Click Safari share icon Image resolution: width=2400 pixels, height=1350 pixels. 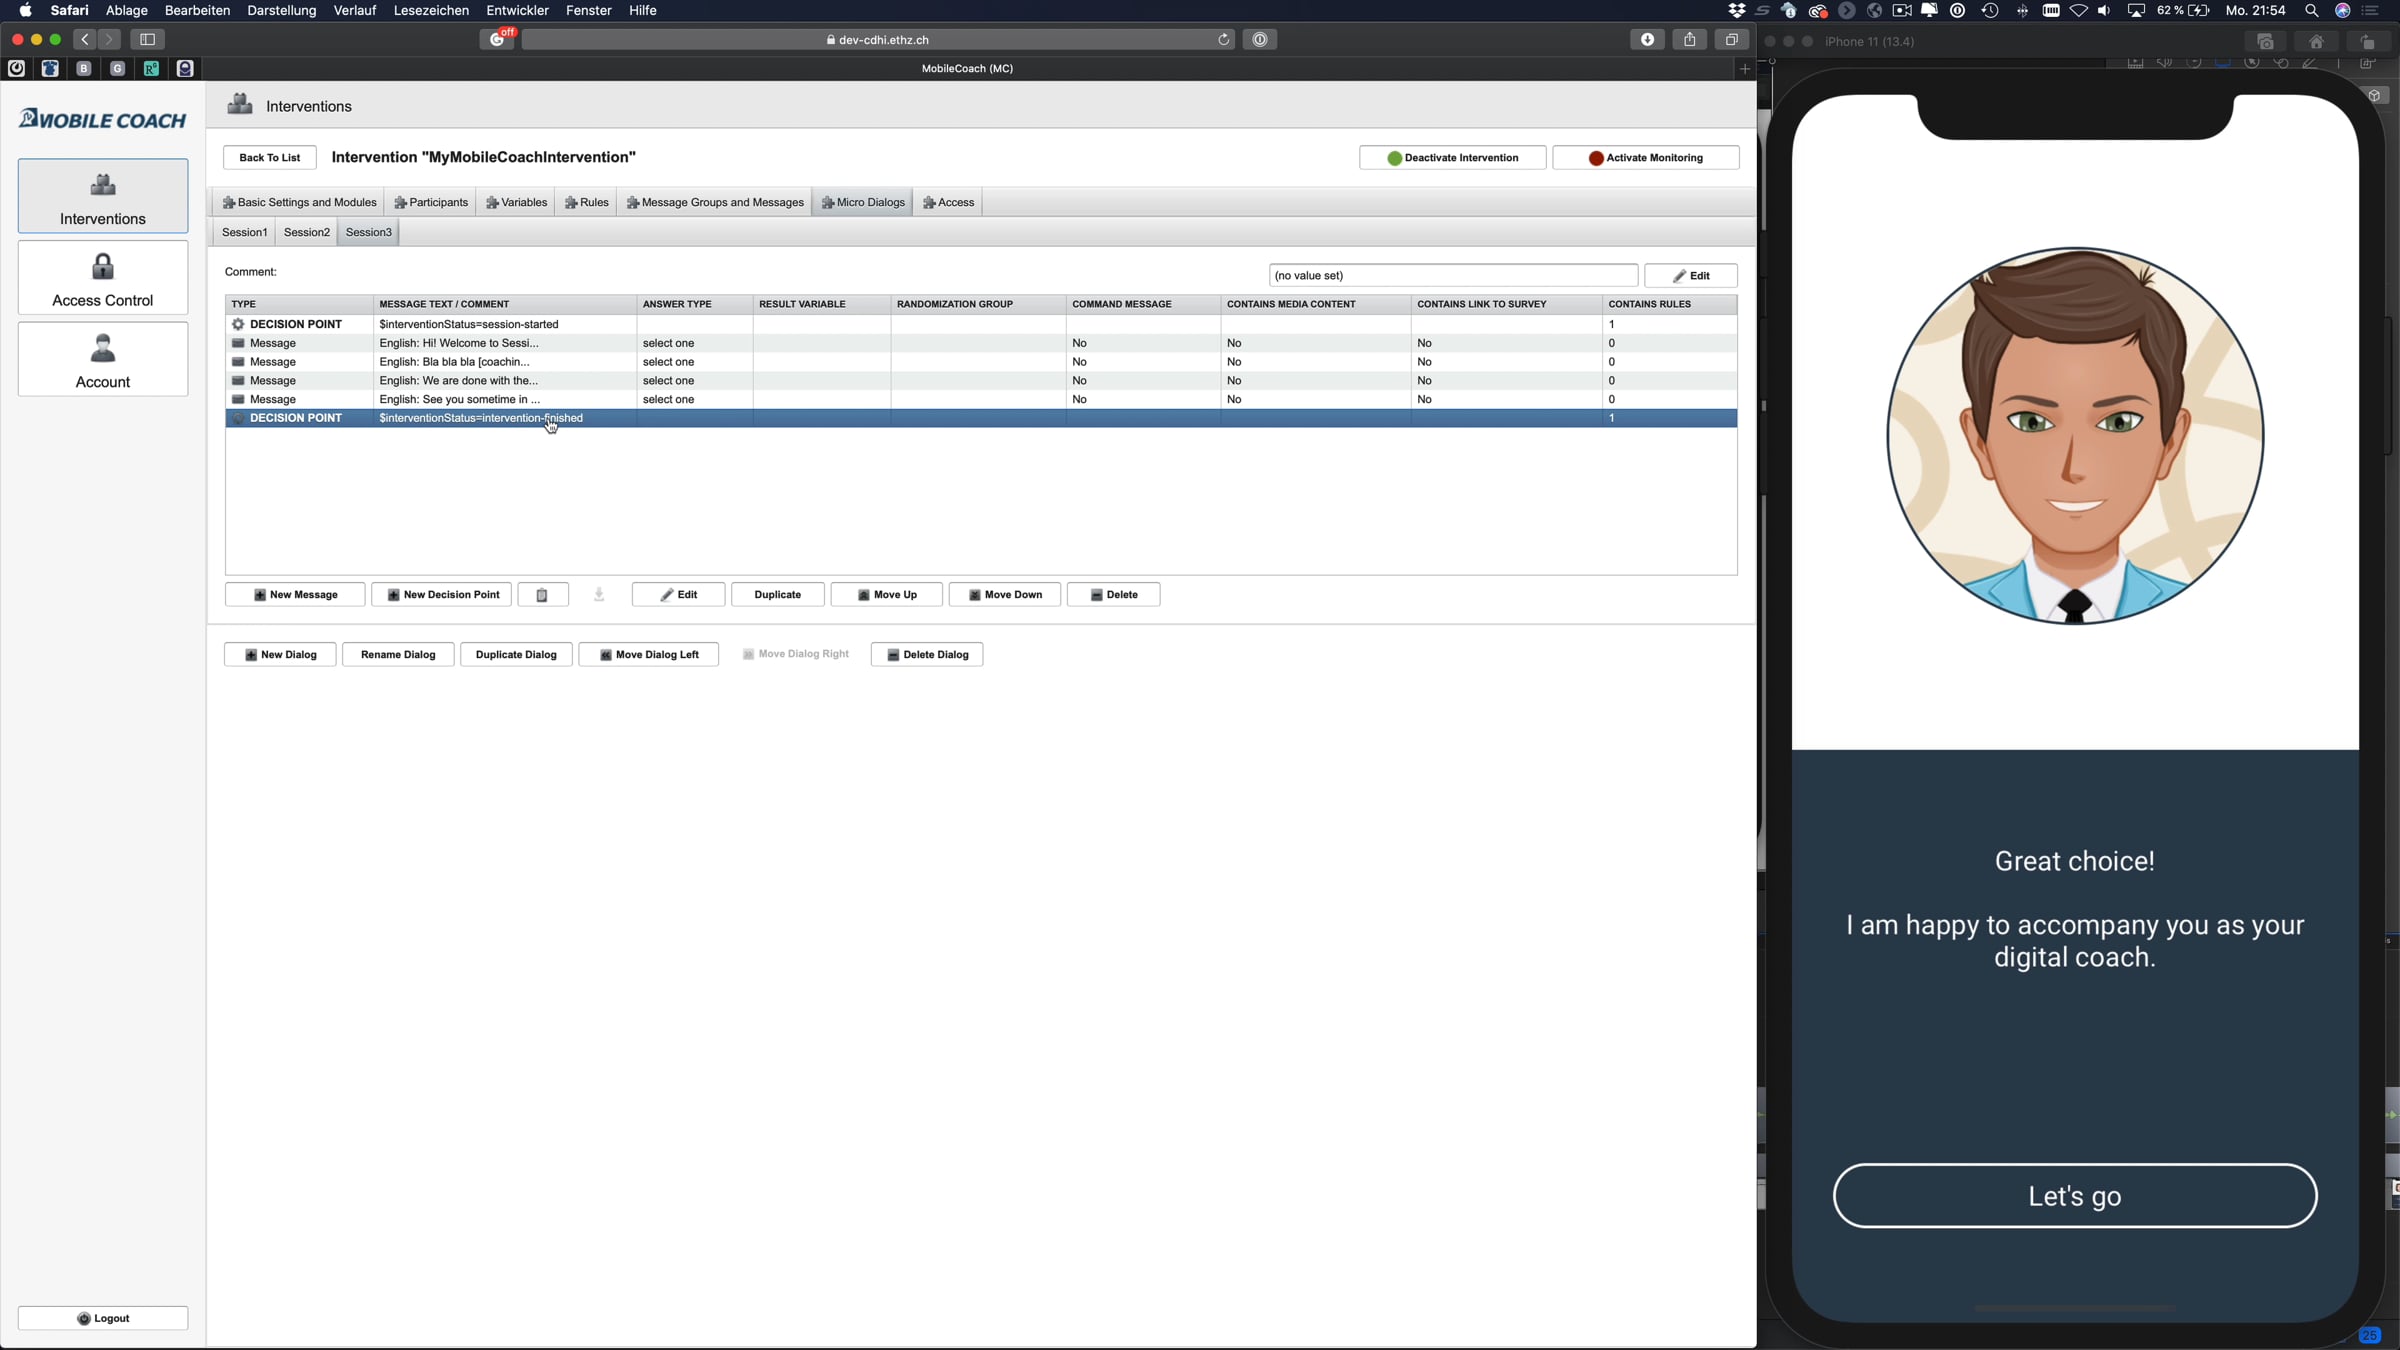point(1689,40)
